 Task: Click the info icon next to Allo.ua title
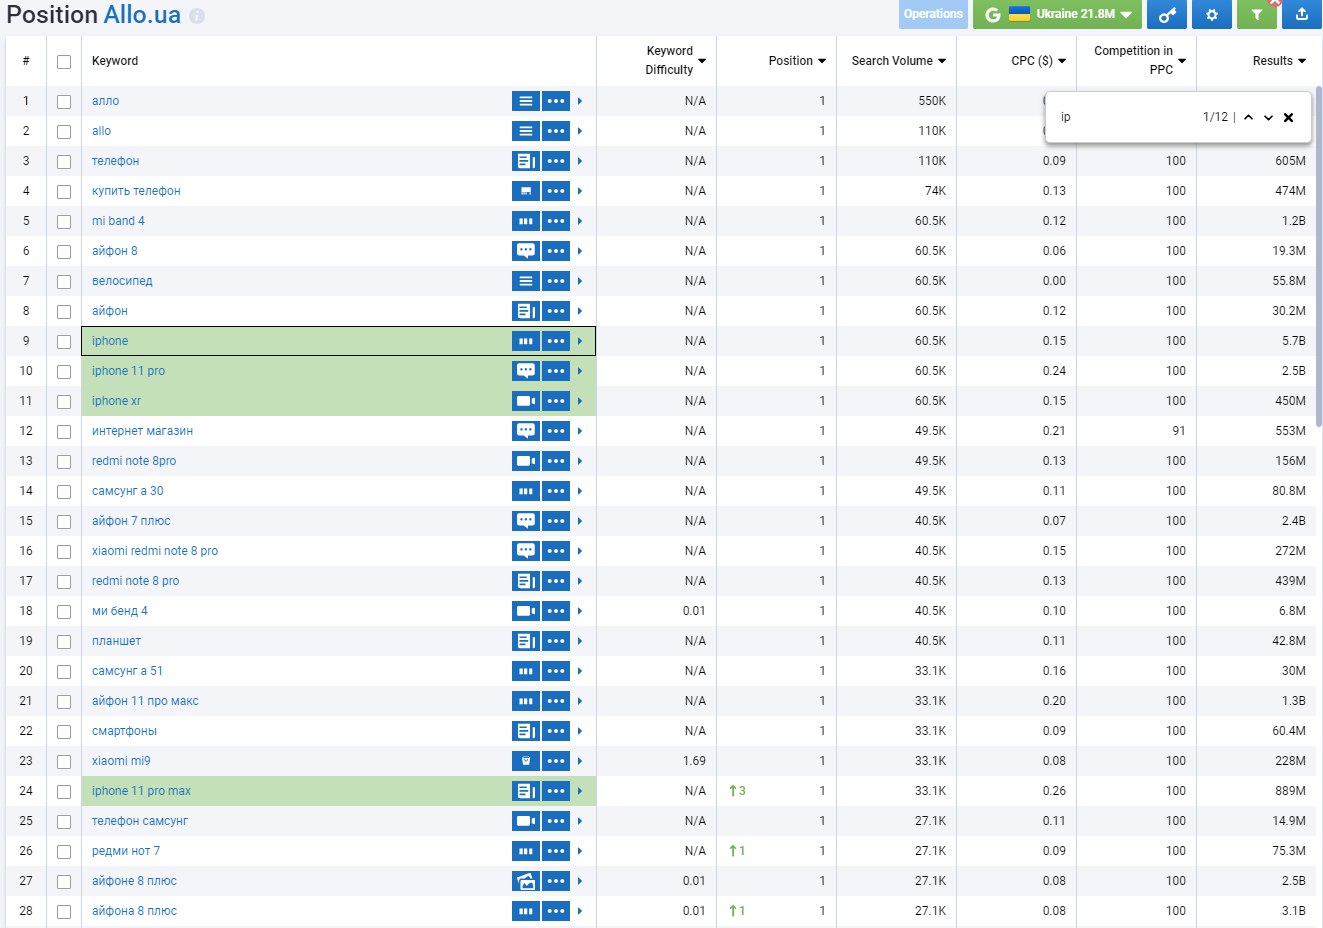197,16
